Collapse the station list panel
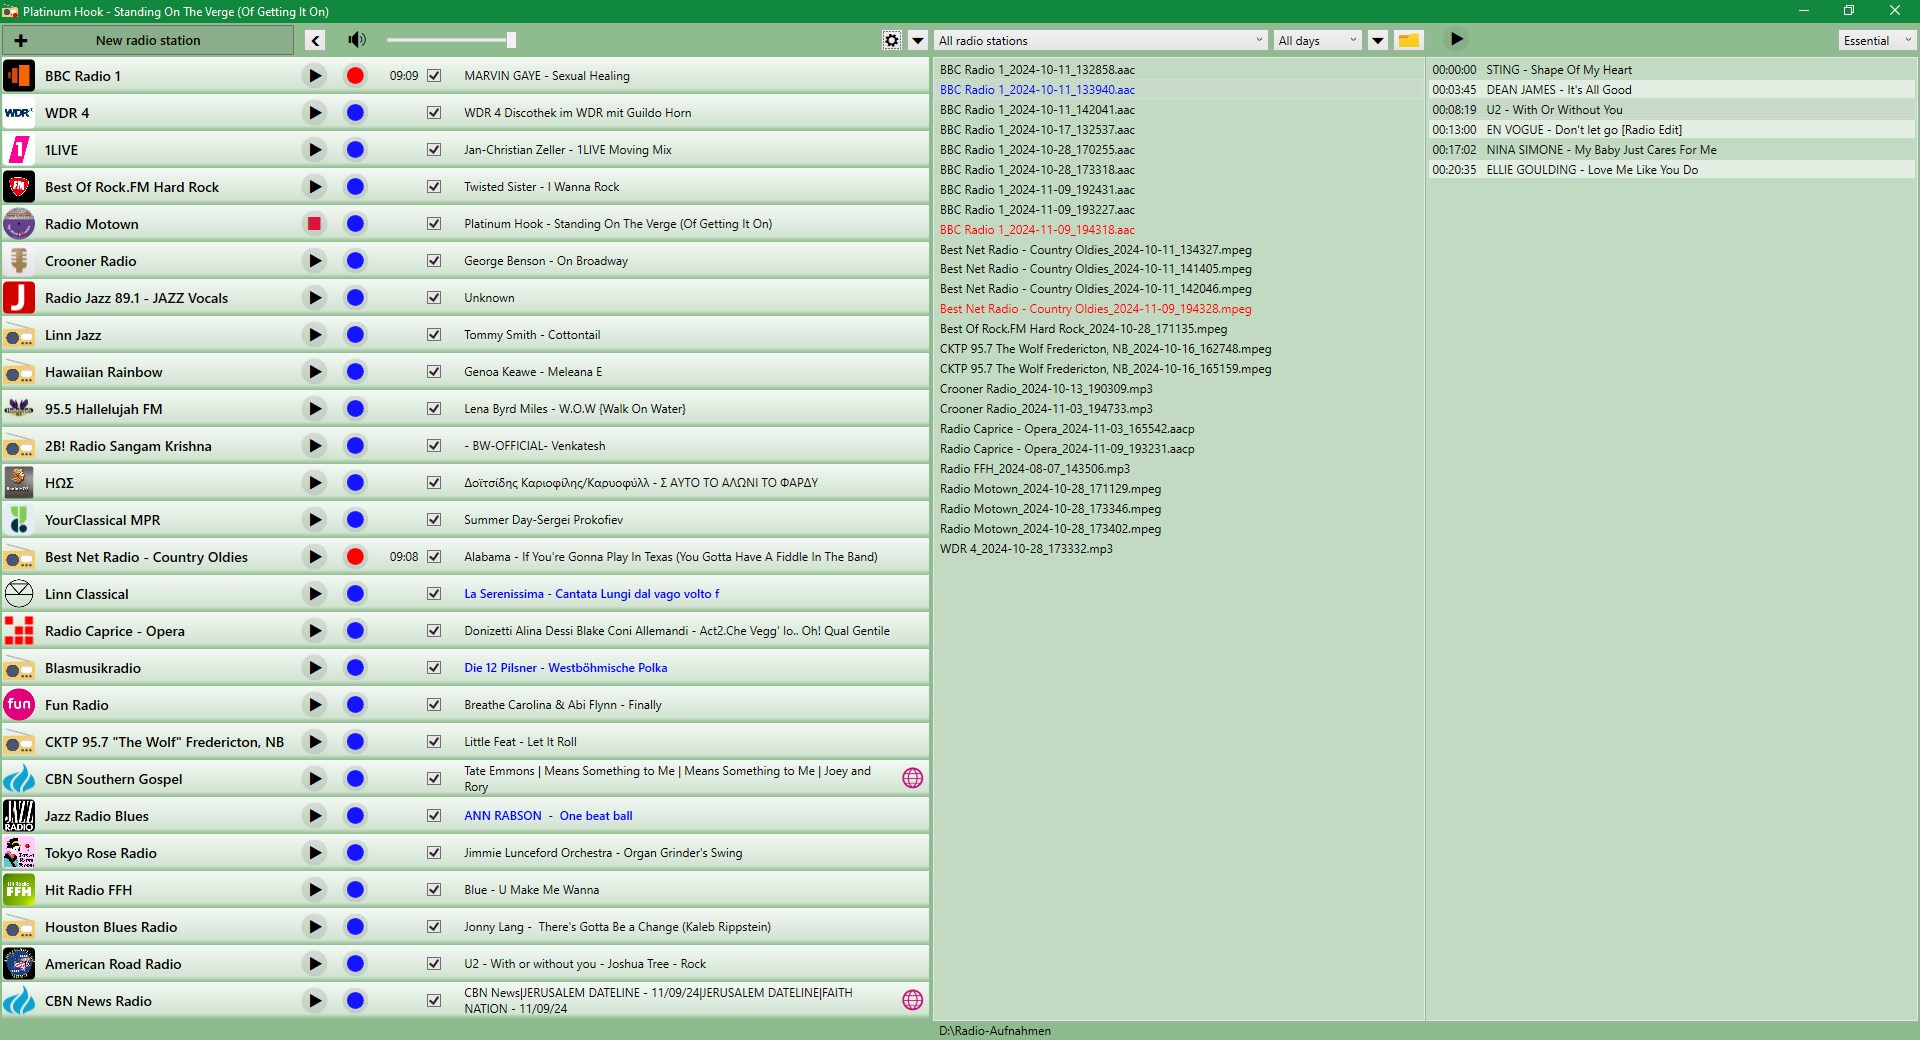 (315, 40)
